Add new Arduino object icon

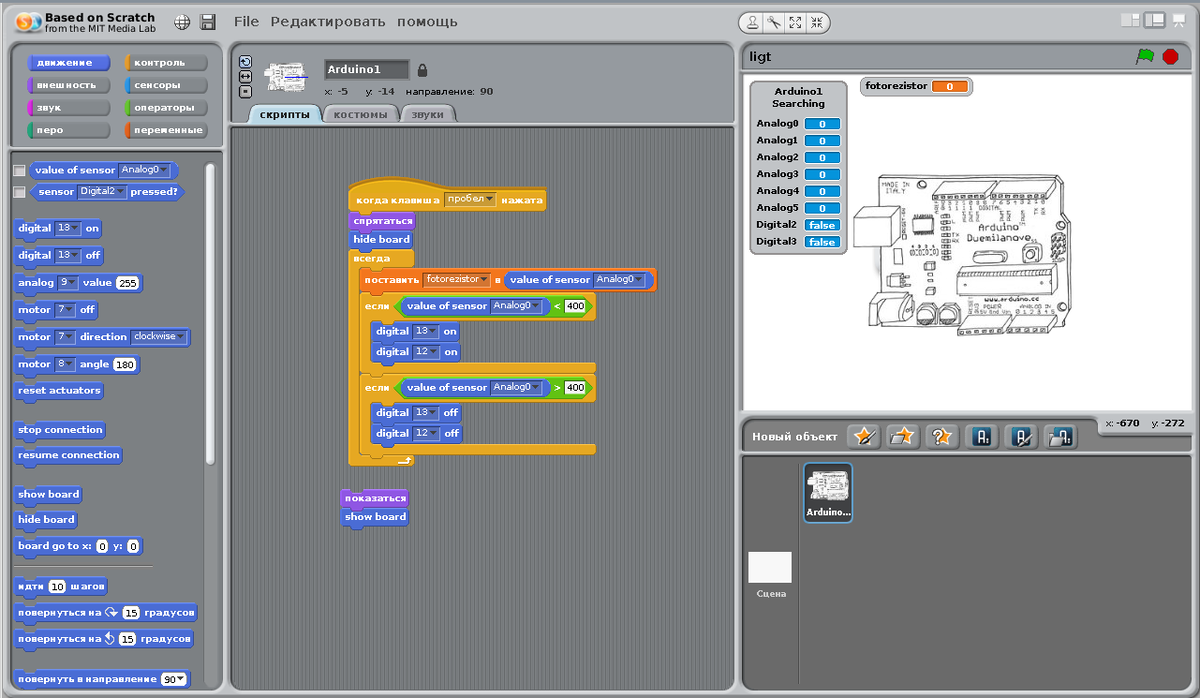pyautogui.click(x=982, y=436)
